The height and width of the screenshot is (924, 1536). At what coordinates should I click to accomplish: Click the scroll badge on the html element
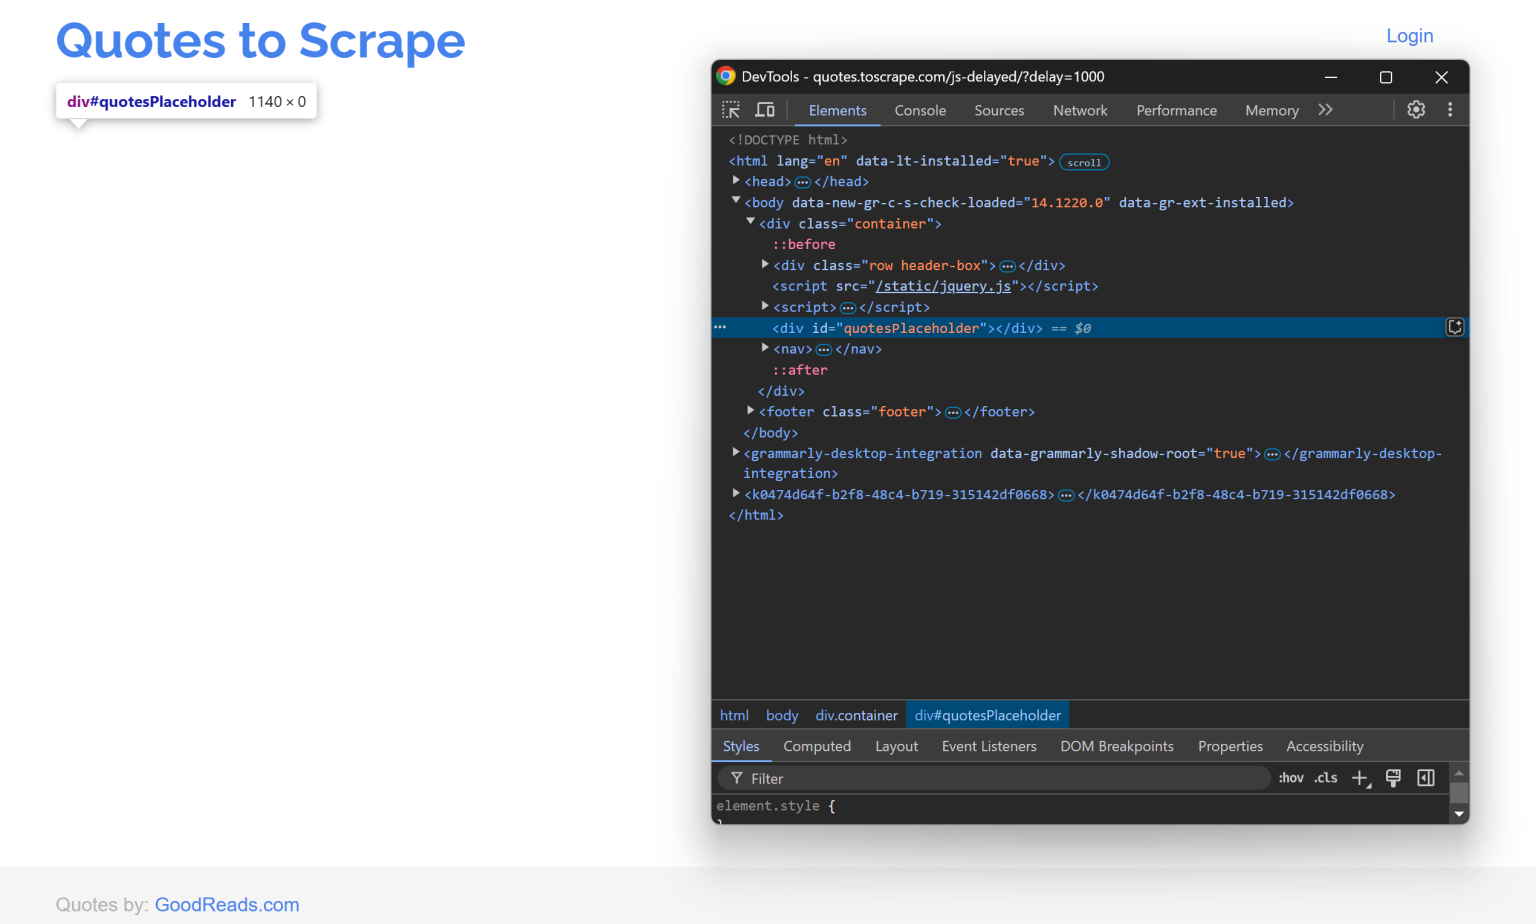point(1083,161)
